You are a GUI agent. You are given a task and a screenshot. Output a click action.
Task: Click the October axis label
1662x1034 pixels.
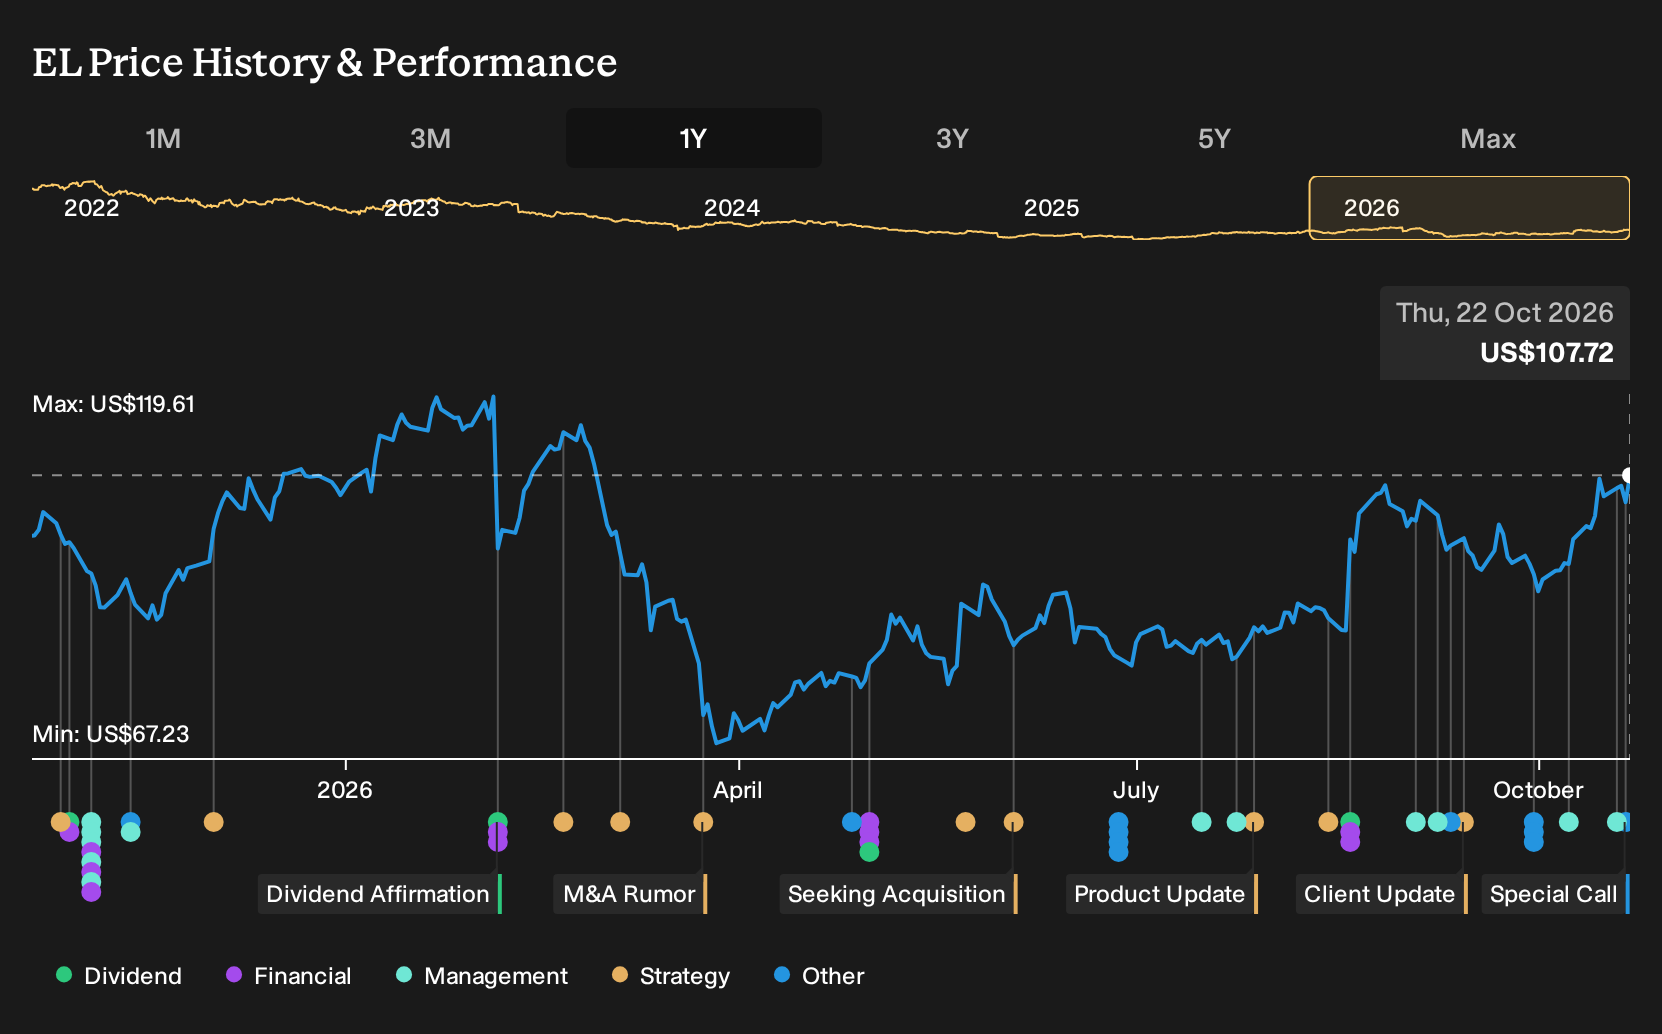[x=1538, y=790]
